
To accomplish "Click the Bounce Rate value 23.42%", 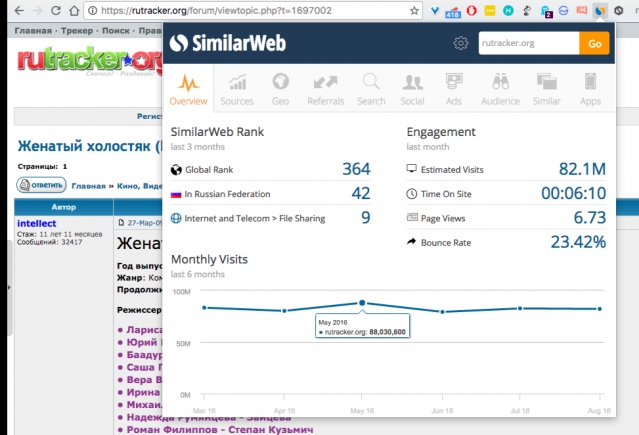I will [578, 242].
